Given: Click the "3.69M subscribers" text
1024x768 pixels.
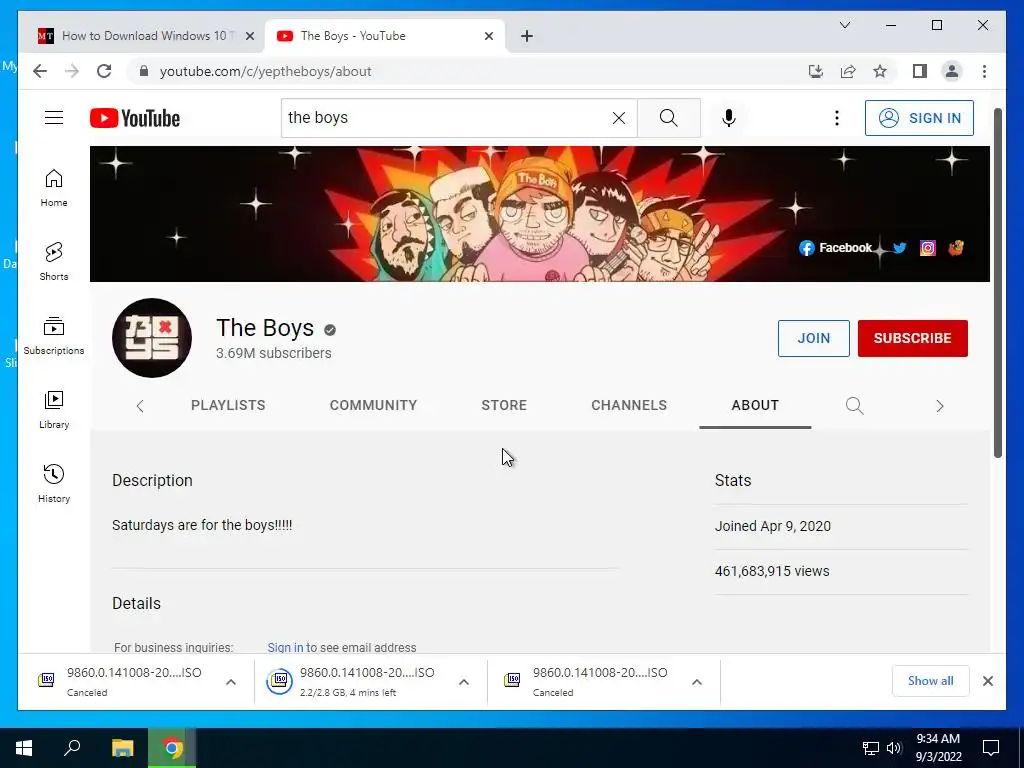Looking at the screenshot, I should click(x=274, y=353).
